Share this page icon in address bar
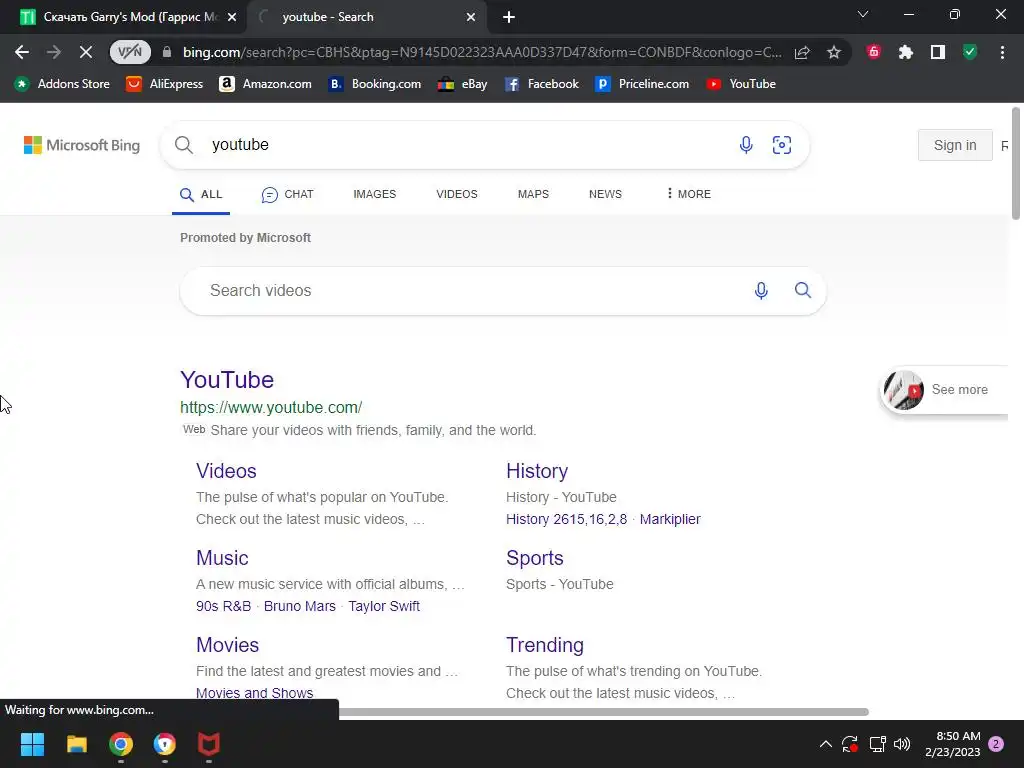Viewport: 1024px width, 768px height. click(802, 52)
